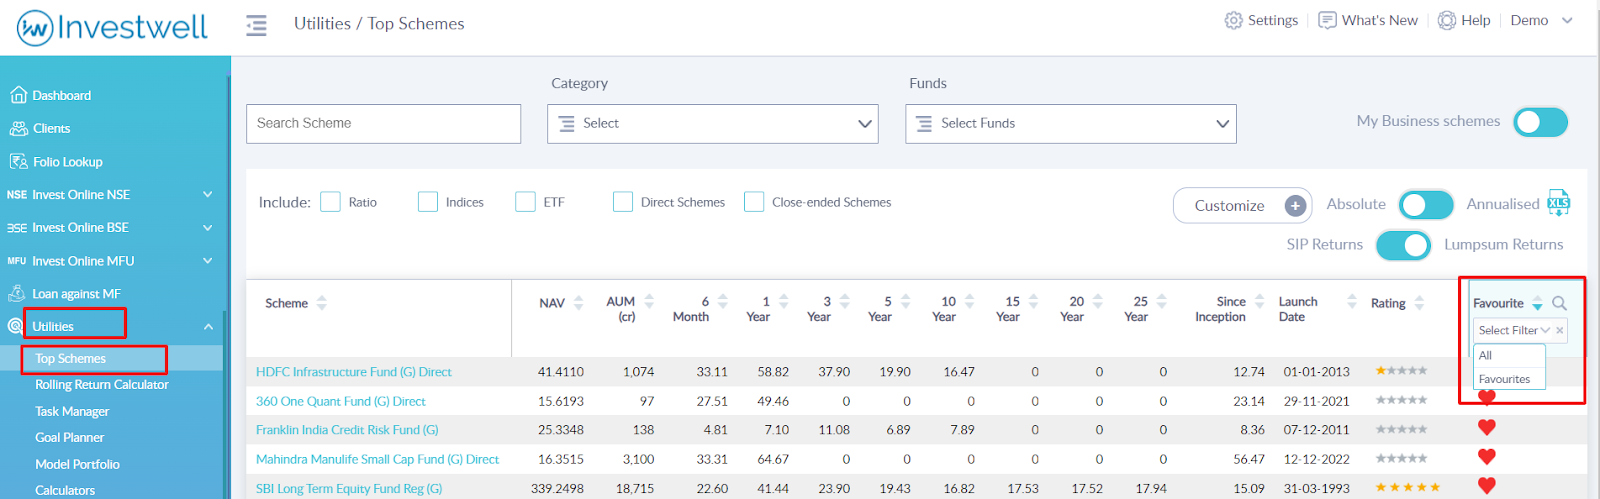The image size is (1600, 499).
Task: Expand Invest Online BSE menu
Action: 208,227
